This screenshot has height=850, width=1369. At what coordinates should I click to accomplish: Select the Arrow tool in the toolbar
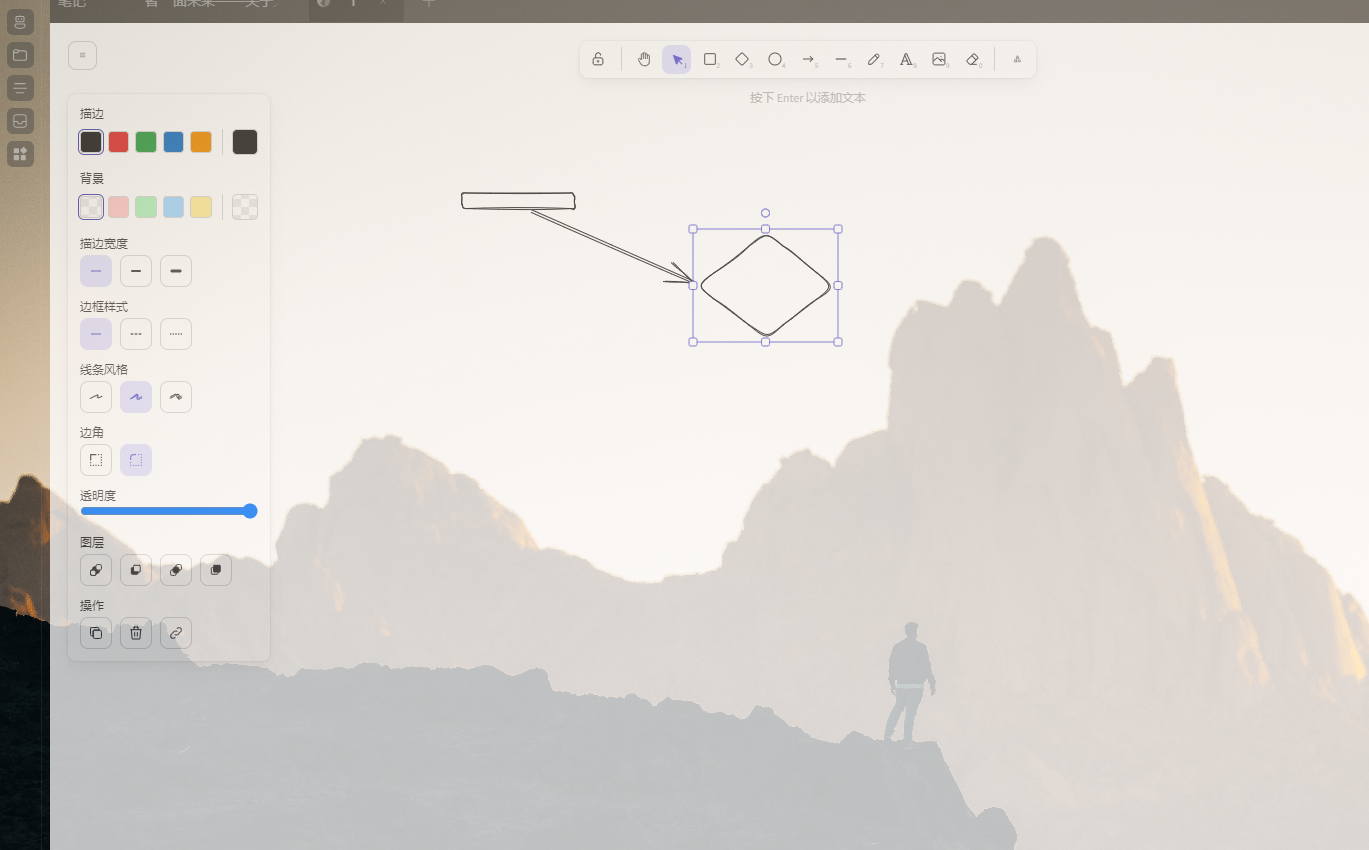coord(808,60)
